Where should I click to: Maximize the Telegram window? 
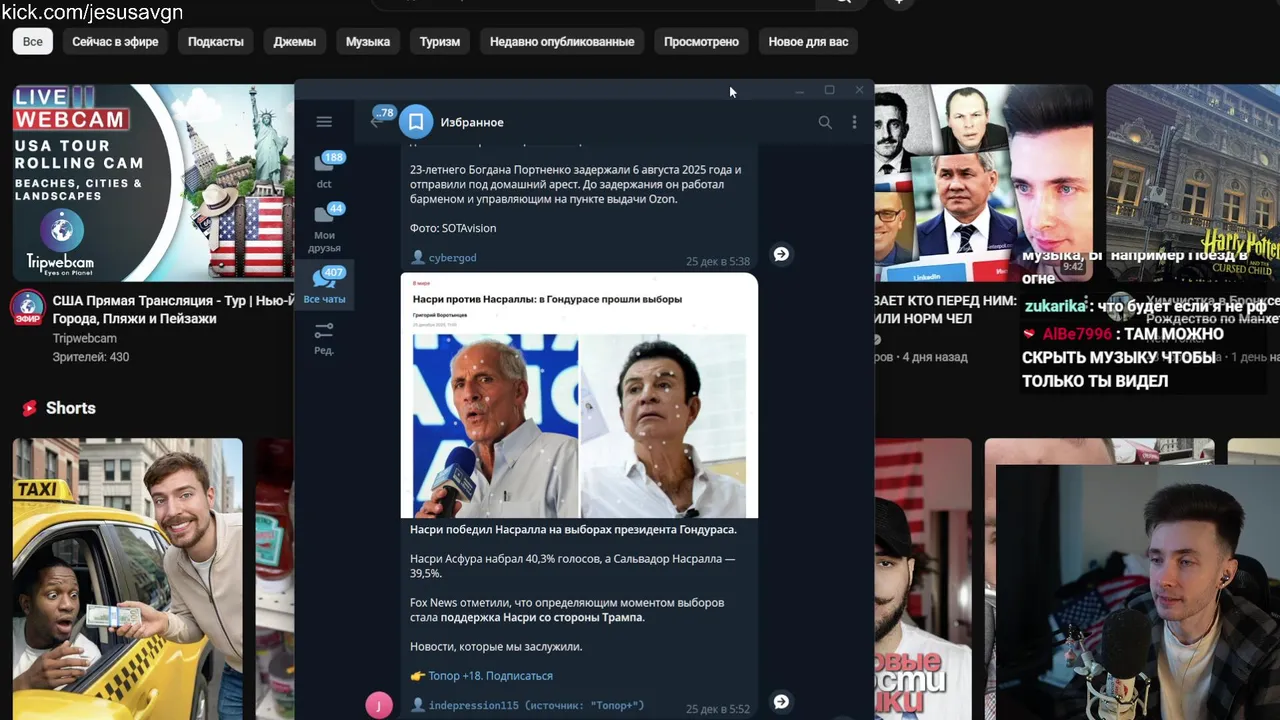(829, 90)
